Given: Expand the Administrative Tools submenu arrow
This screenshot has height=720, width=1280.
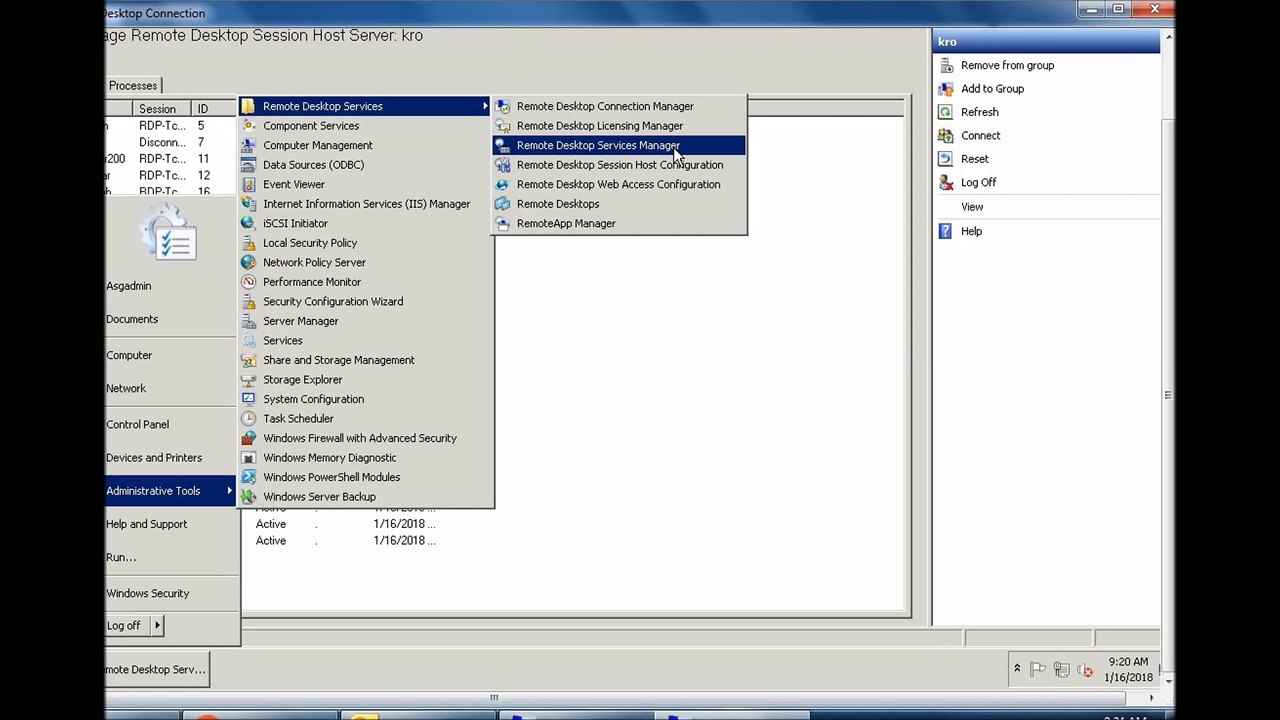Looking at the screenshot, I should (229, 491).
